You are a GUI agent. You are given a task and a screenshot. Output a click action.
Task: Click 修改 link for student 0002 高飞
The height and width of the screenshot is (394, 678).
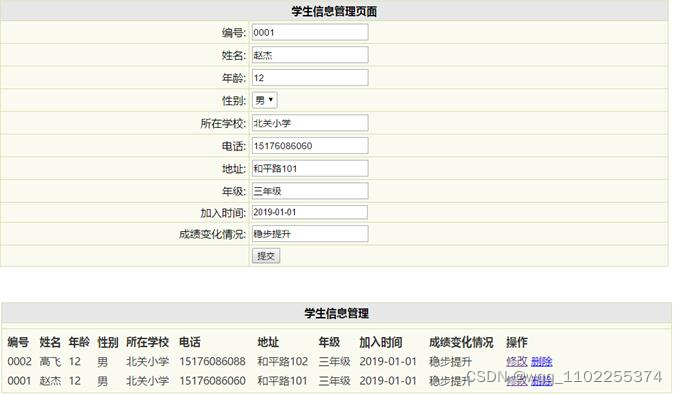click(x=517, y=361)
